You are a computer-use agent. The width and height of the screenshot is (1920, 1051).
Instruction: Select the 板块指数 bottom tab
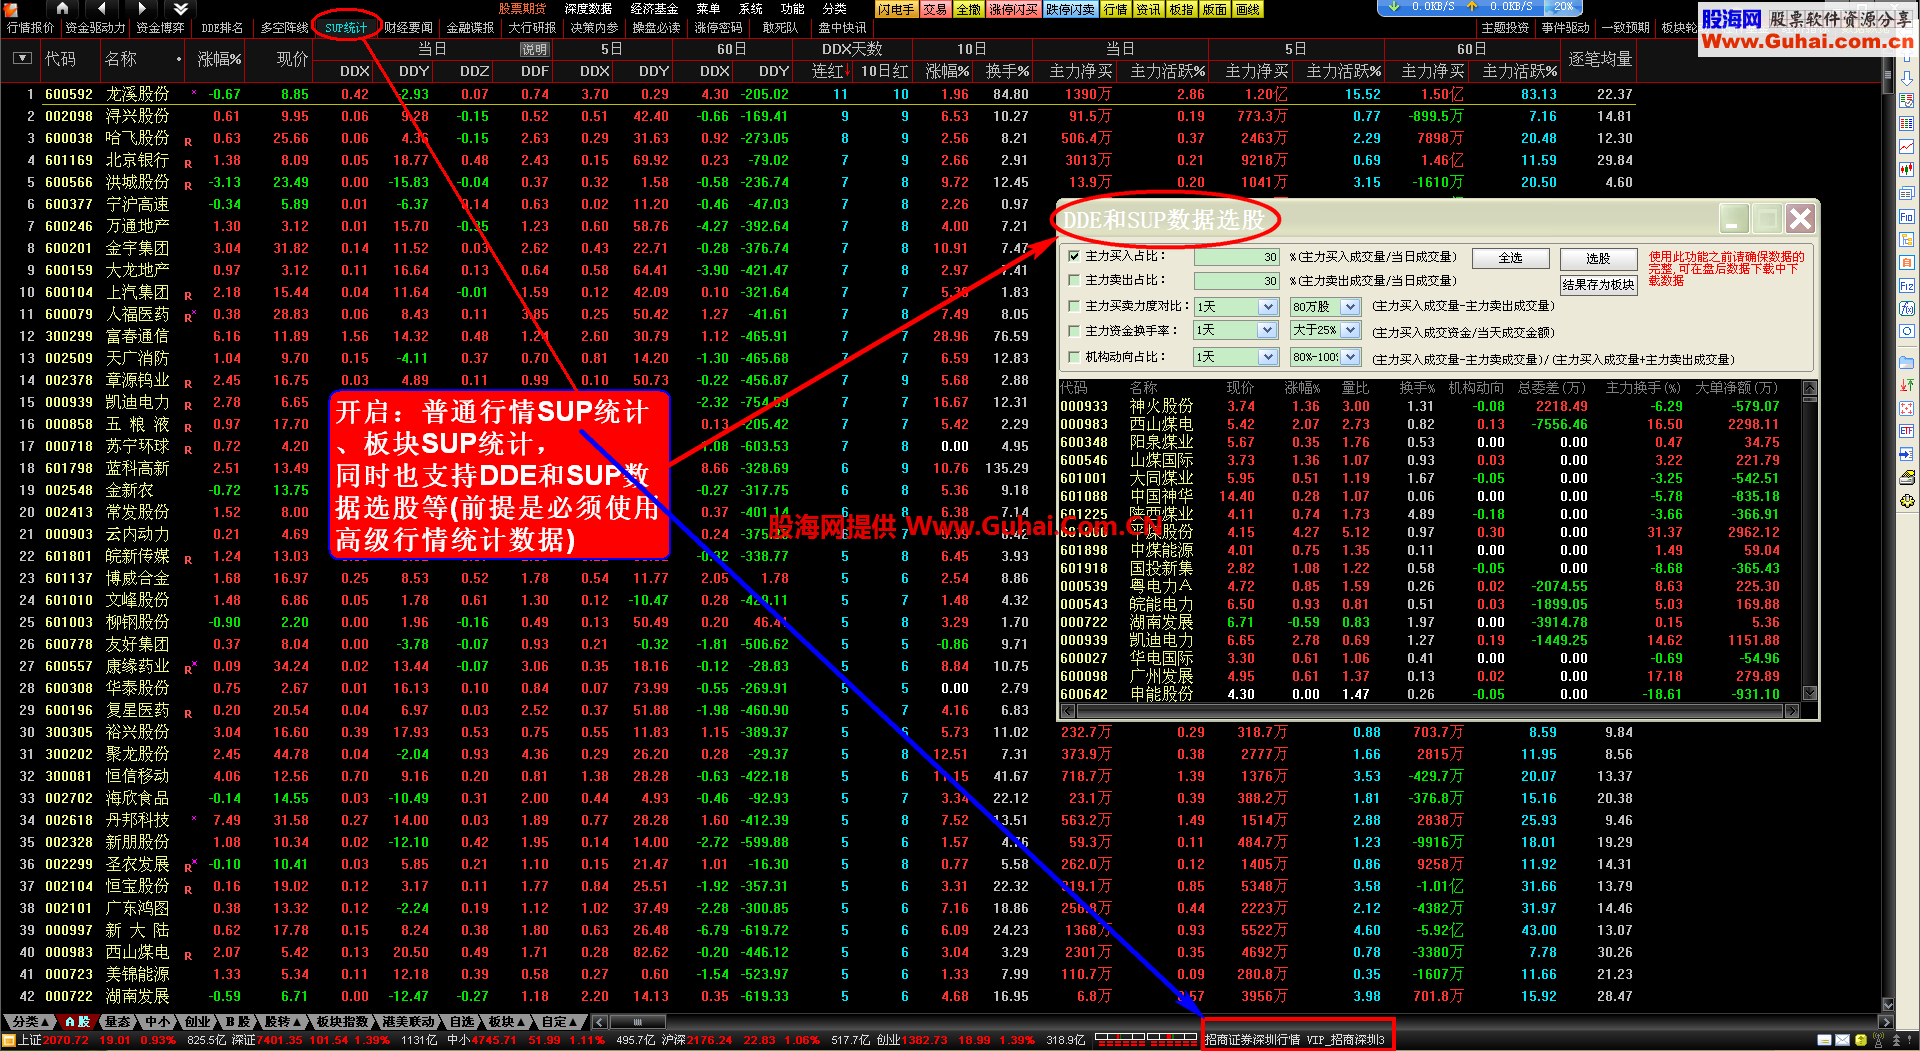pos(342,1022)
